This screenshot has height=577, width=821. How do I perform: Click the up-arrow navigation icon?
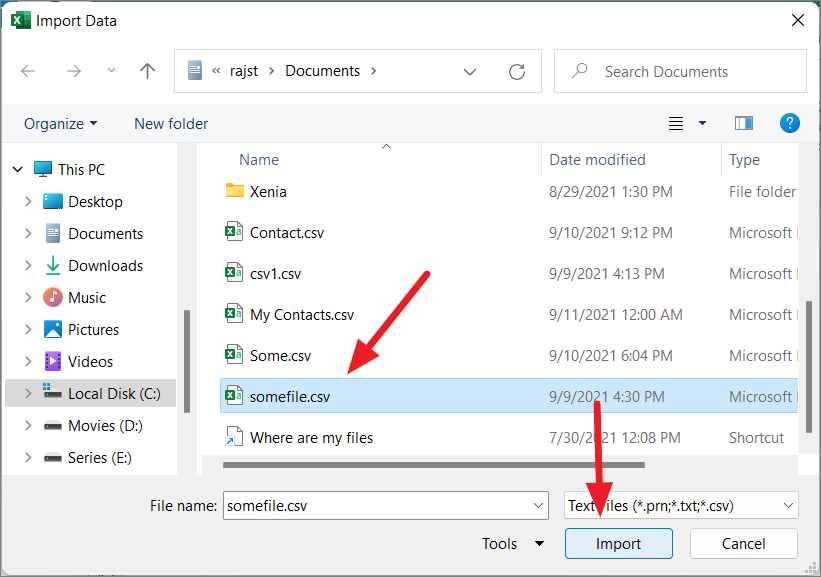[147, 71]
